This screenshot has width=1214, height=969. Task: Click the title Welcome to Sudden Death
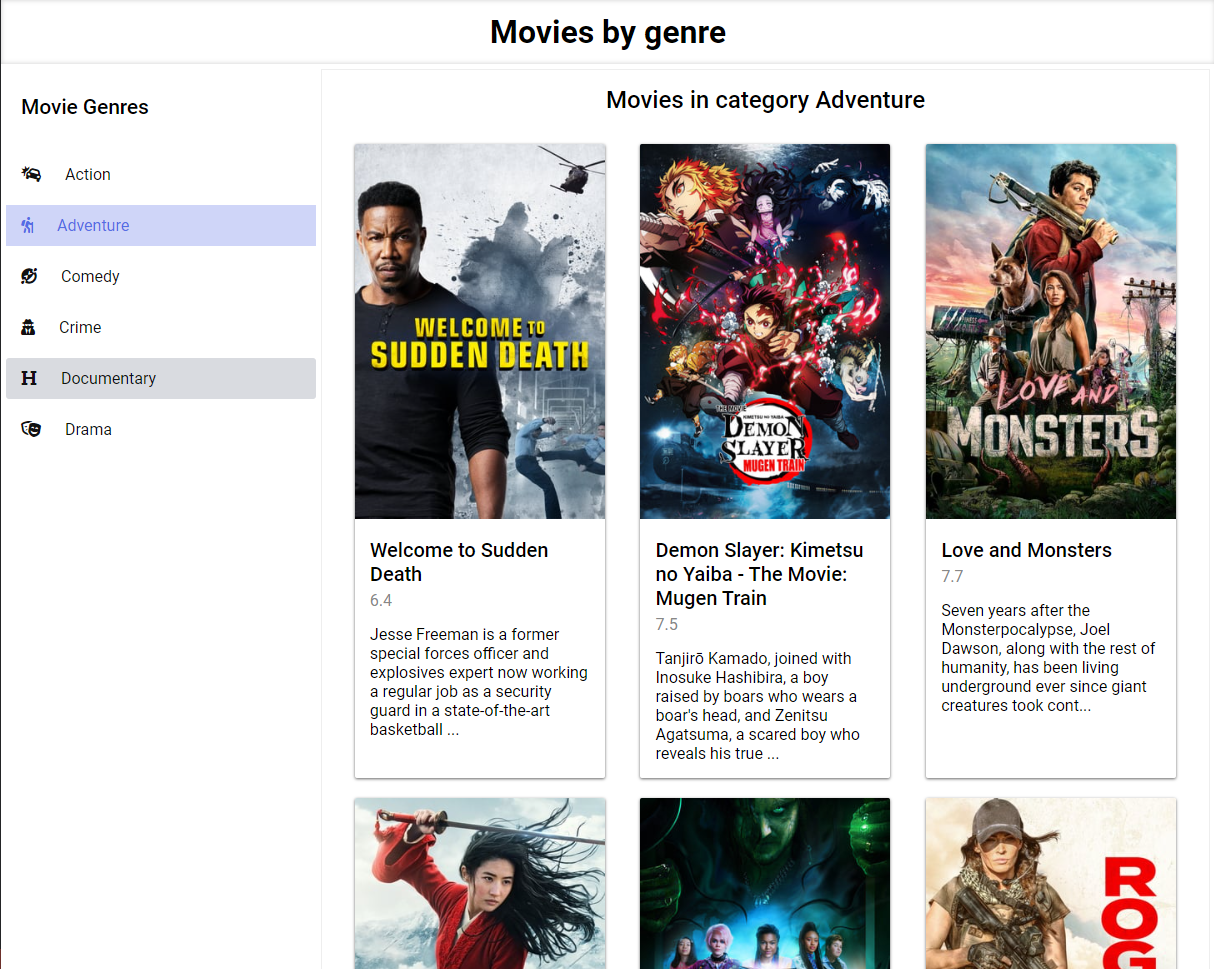[x=459, y=562]
